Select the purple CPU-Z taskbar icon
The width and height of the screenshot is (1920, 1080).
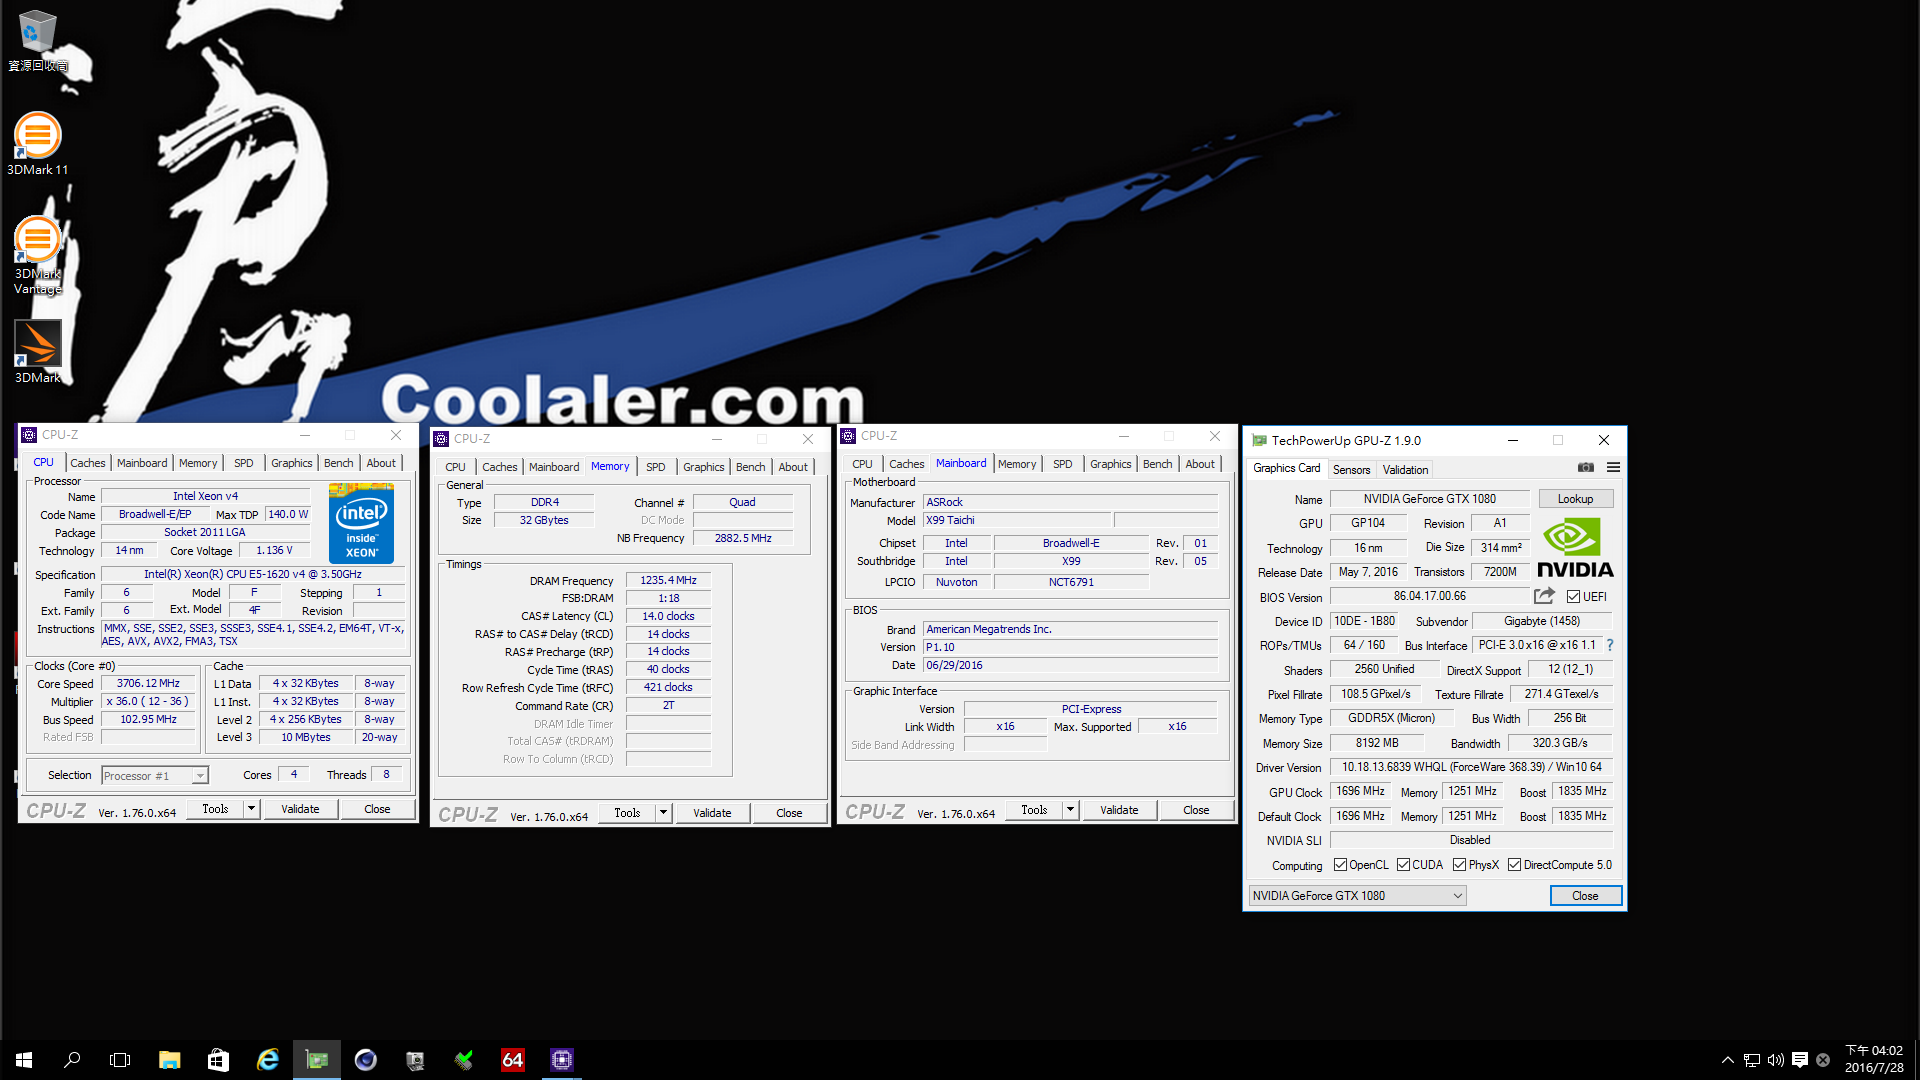tap(562, 1060)
